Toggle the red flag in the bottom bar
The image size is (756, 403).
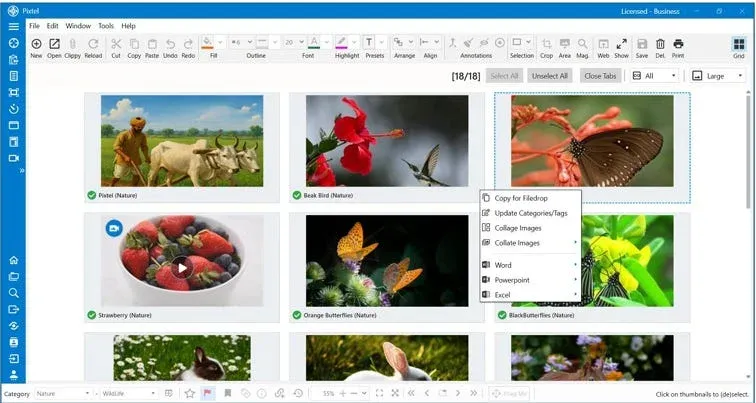click(x=208, y=393)
